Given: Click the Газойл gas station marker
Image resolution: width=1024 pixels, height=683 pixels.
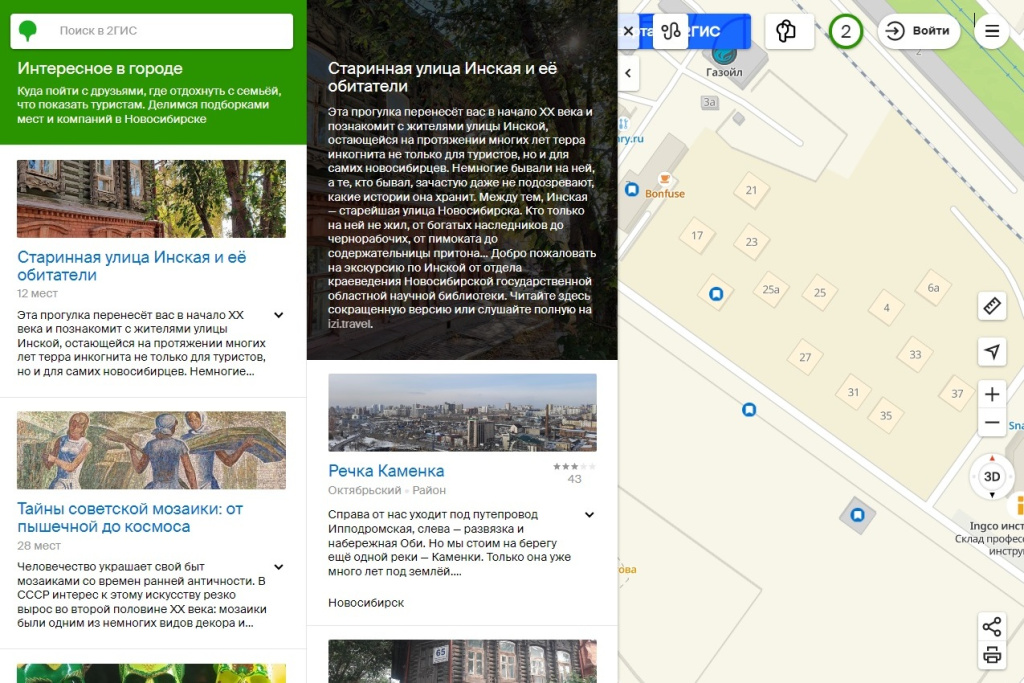Looking at the screenshot, I should tap(724, 55).
